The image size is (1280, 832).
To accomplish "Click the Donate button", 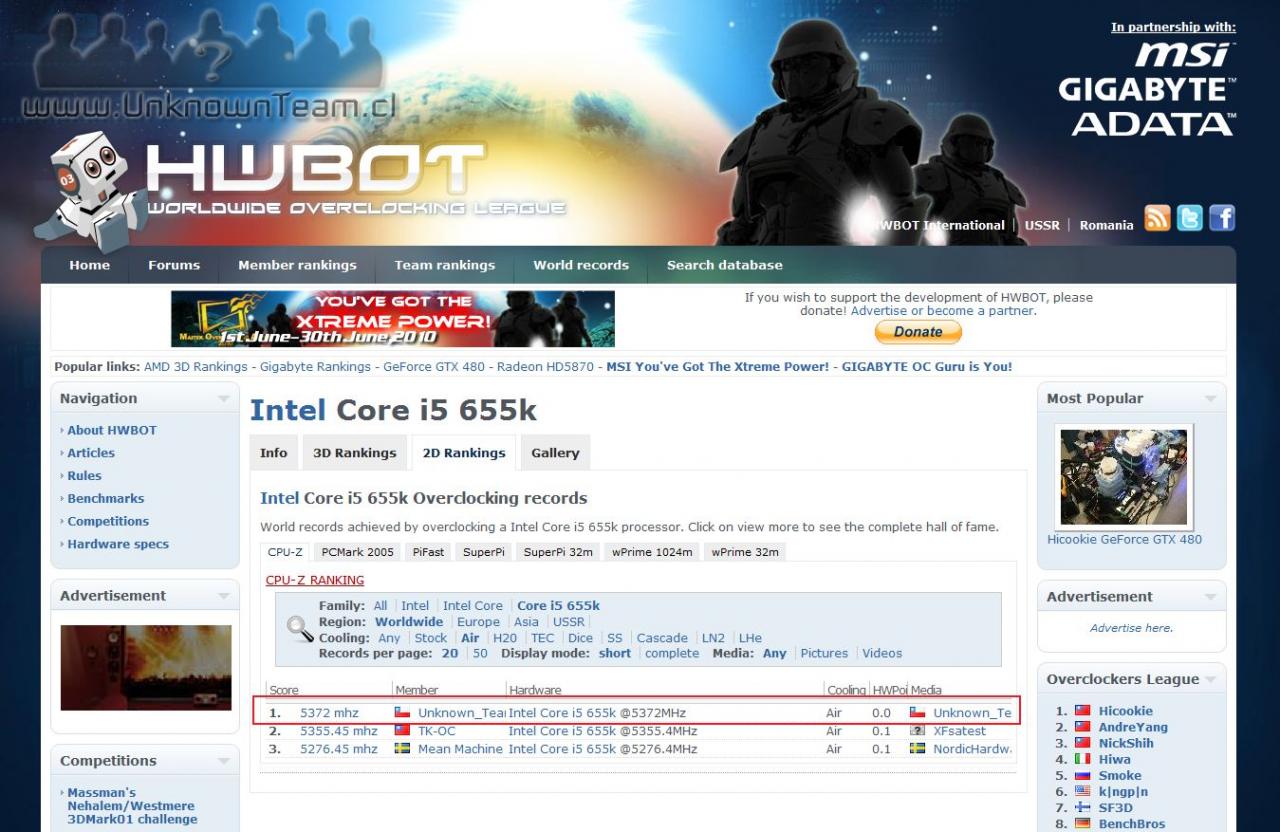I will coord(918,332).
